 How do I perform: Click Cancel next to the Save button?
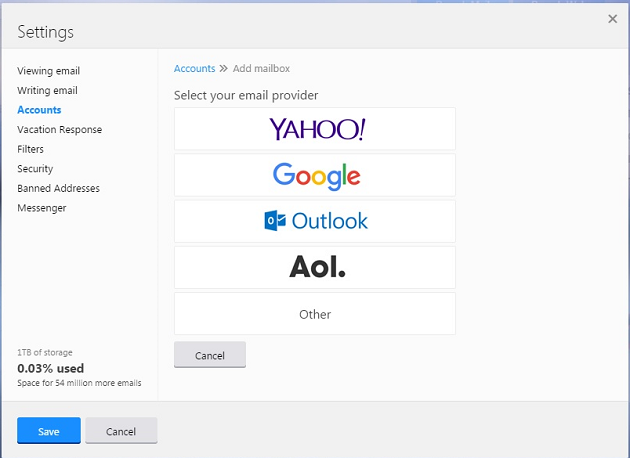(x=121, y=431)
